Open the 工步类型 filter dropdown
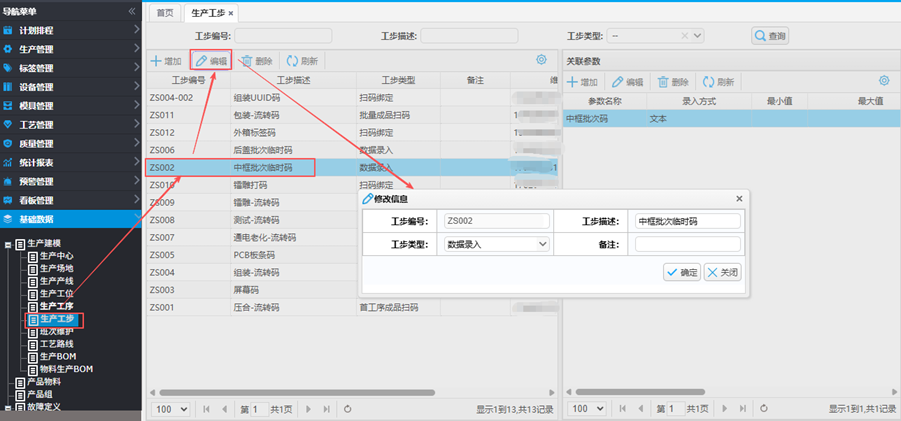901x421 pixels. (698, 36)
